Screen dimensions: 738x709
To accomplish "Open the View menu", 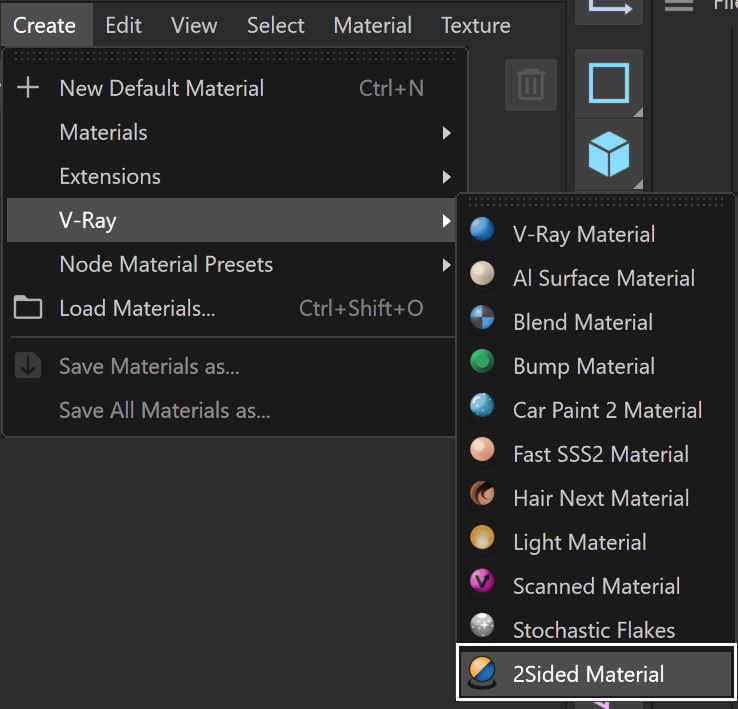I will coord(194,25).
